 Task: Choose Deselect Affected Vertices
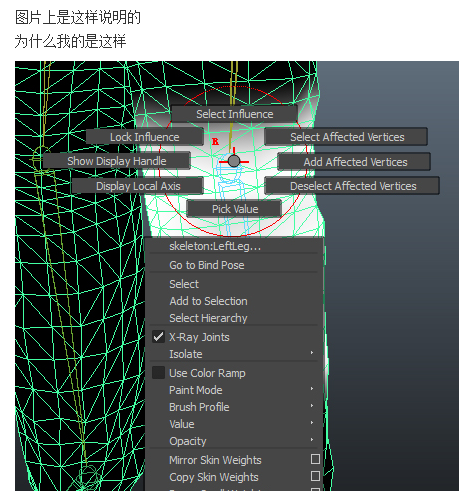coord(352,186)
